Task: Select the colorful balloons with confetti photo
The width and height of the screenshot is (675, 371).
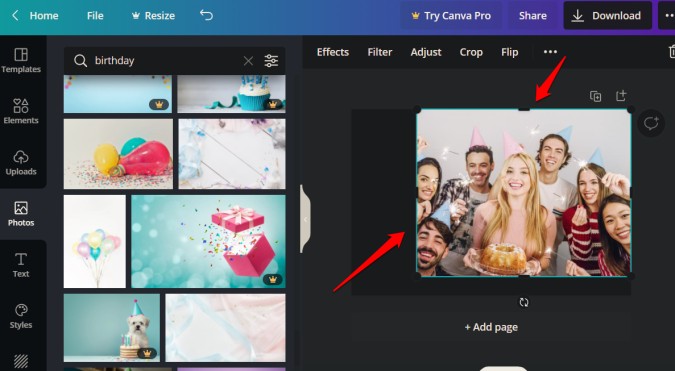Action: 118,154
